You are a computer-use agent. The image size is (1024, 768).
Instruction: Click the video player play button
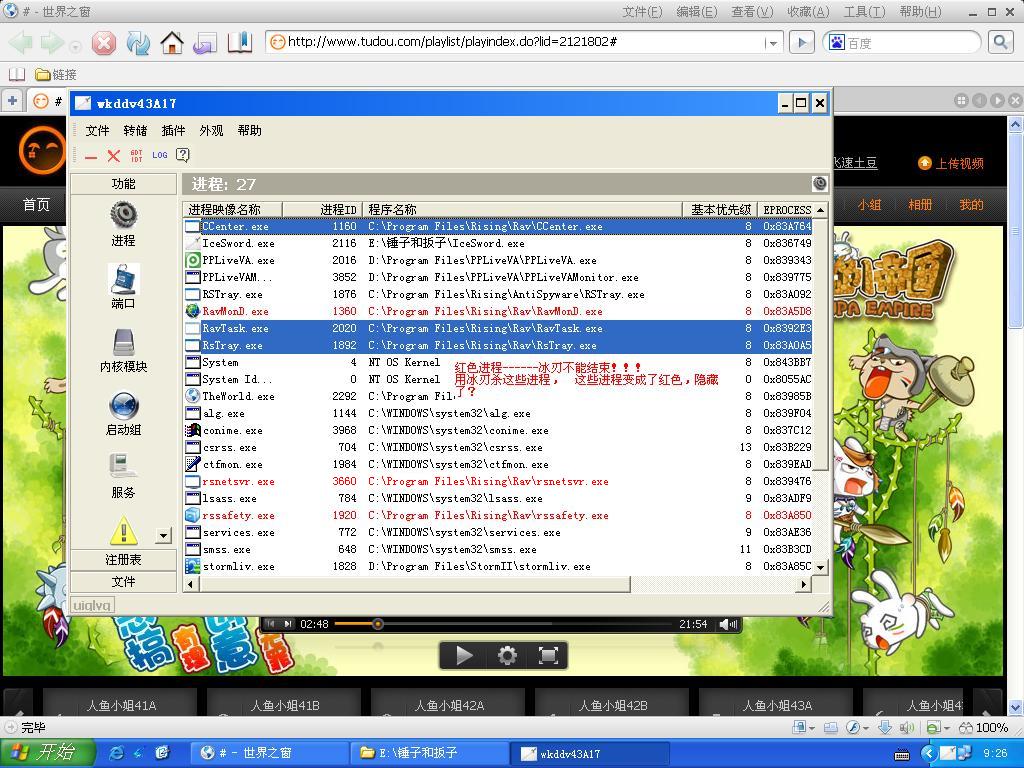click(x=464, y=655)
